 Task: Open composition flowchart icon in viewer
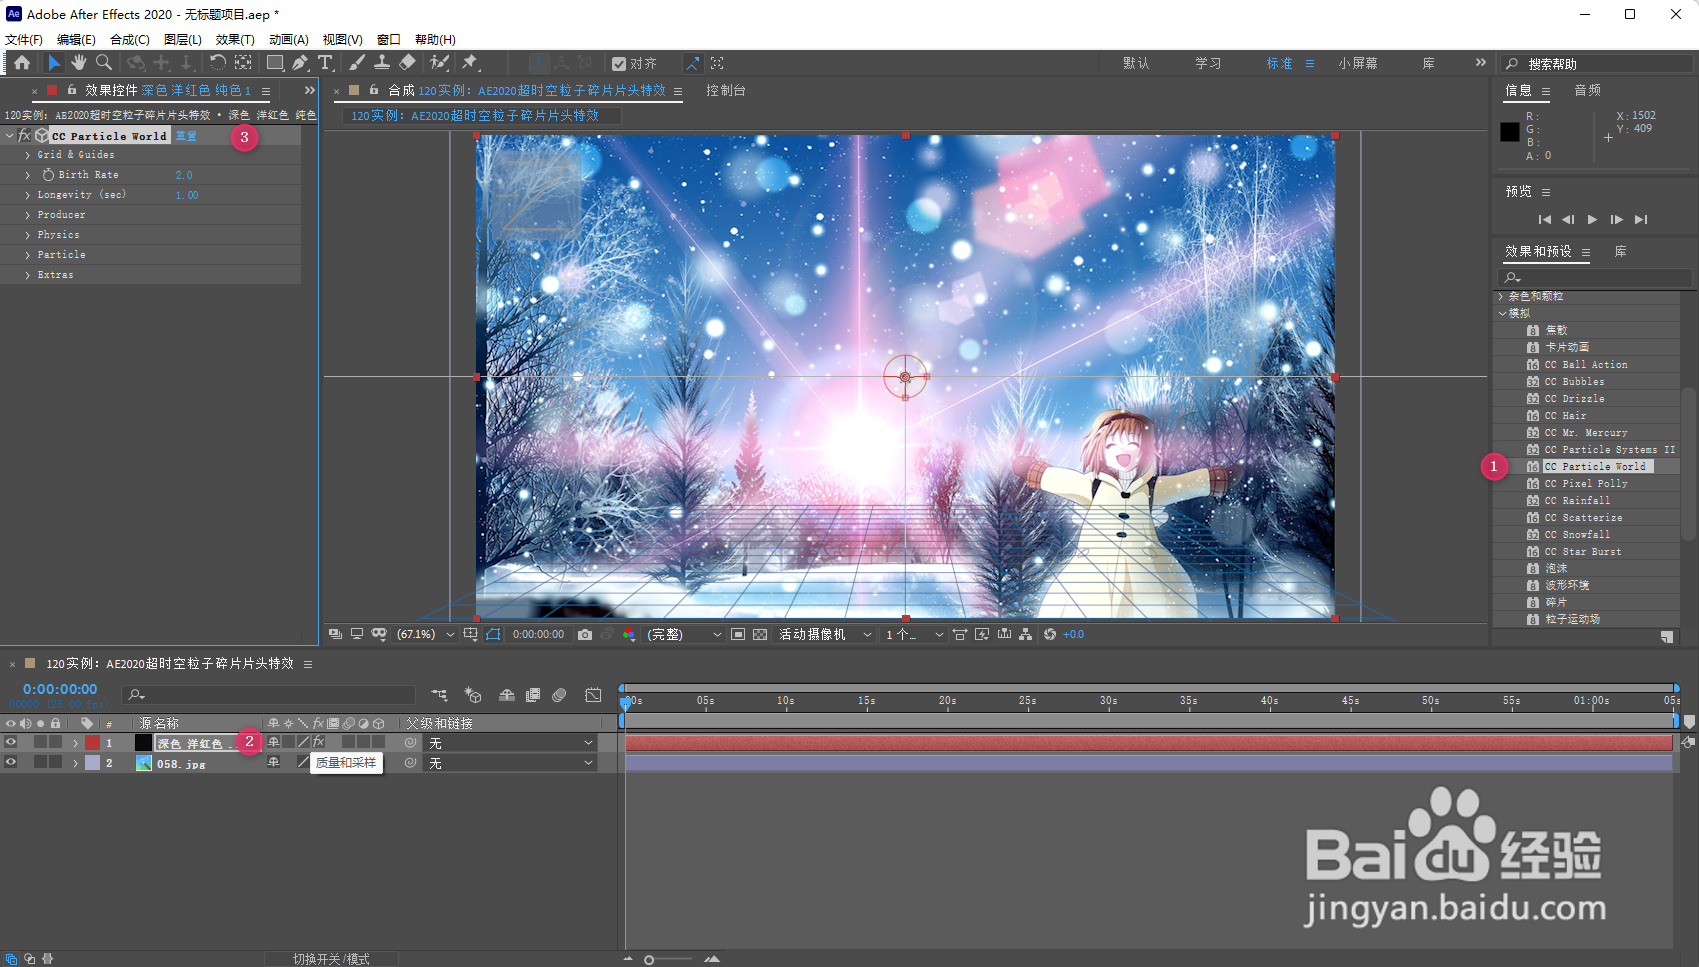[1026, 635]
